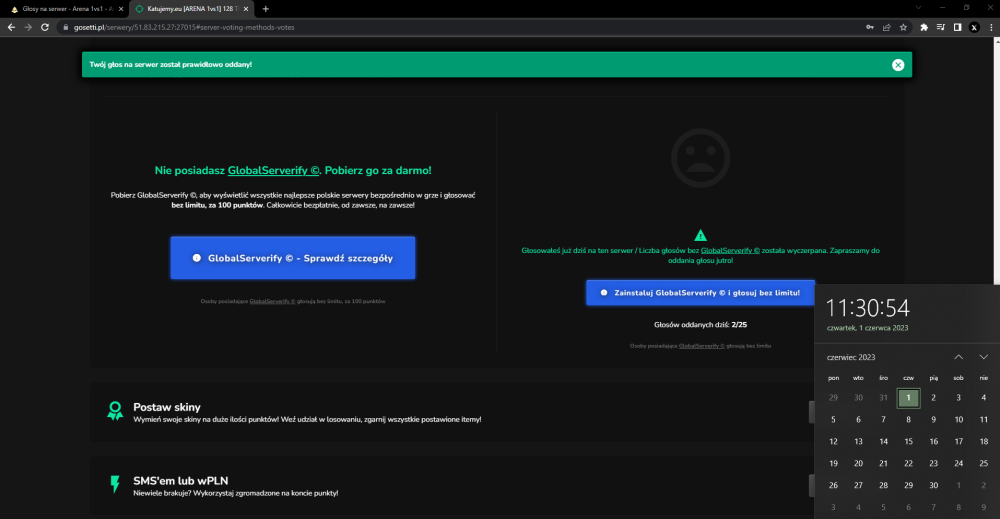Open the saved passwords key icon
The image size is (1000, 519).
pos(870,27)
